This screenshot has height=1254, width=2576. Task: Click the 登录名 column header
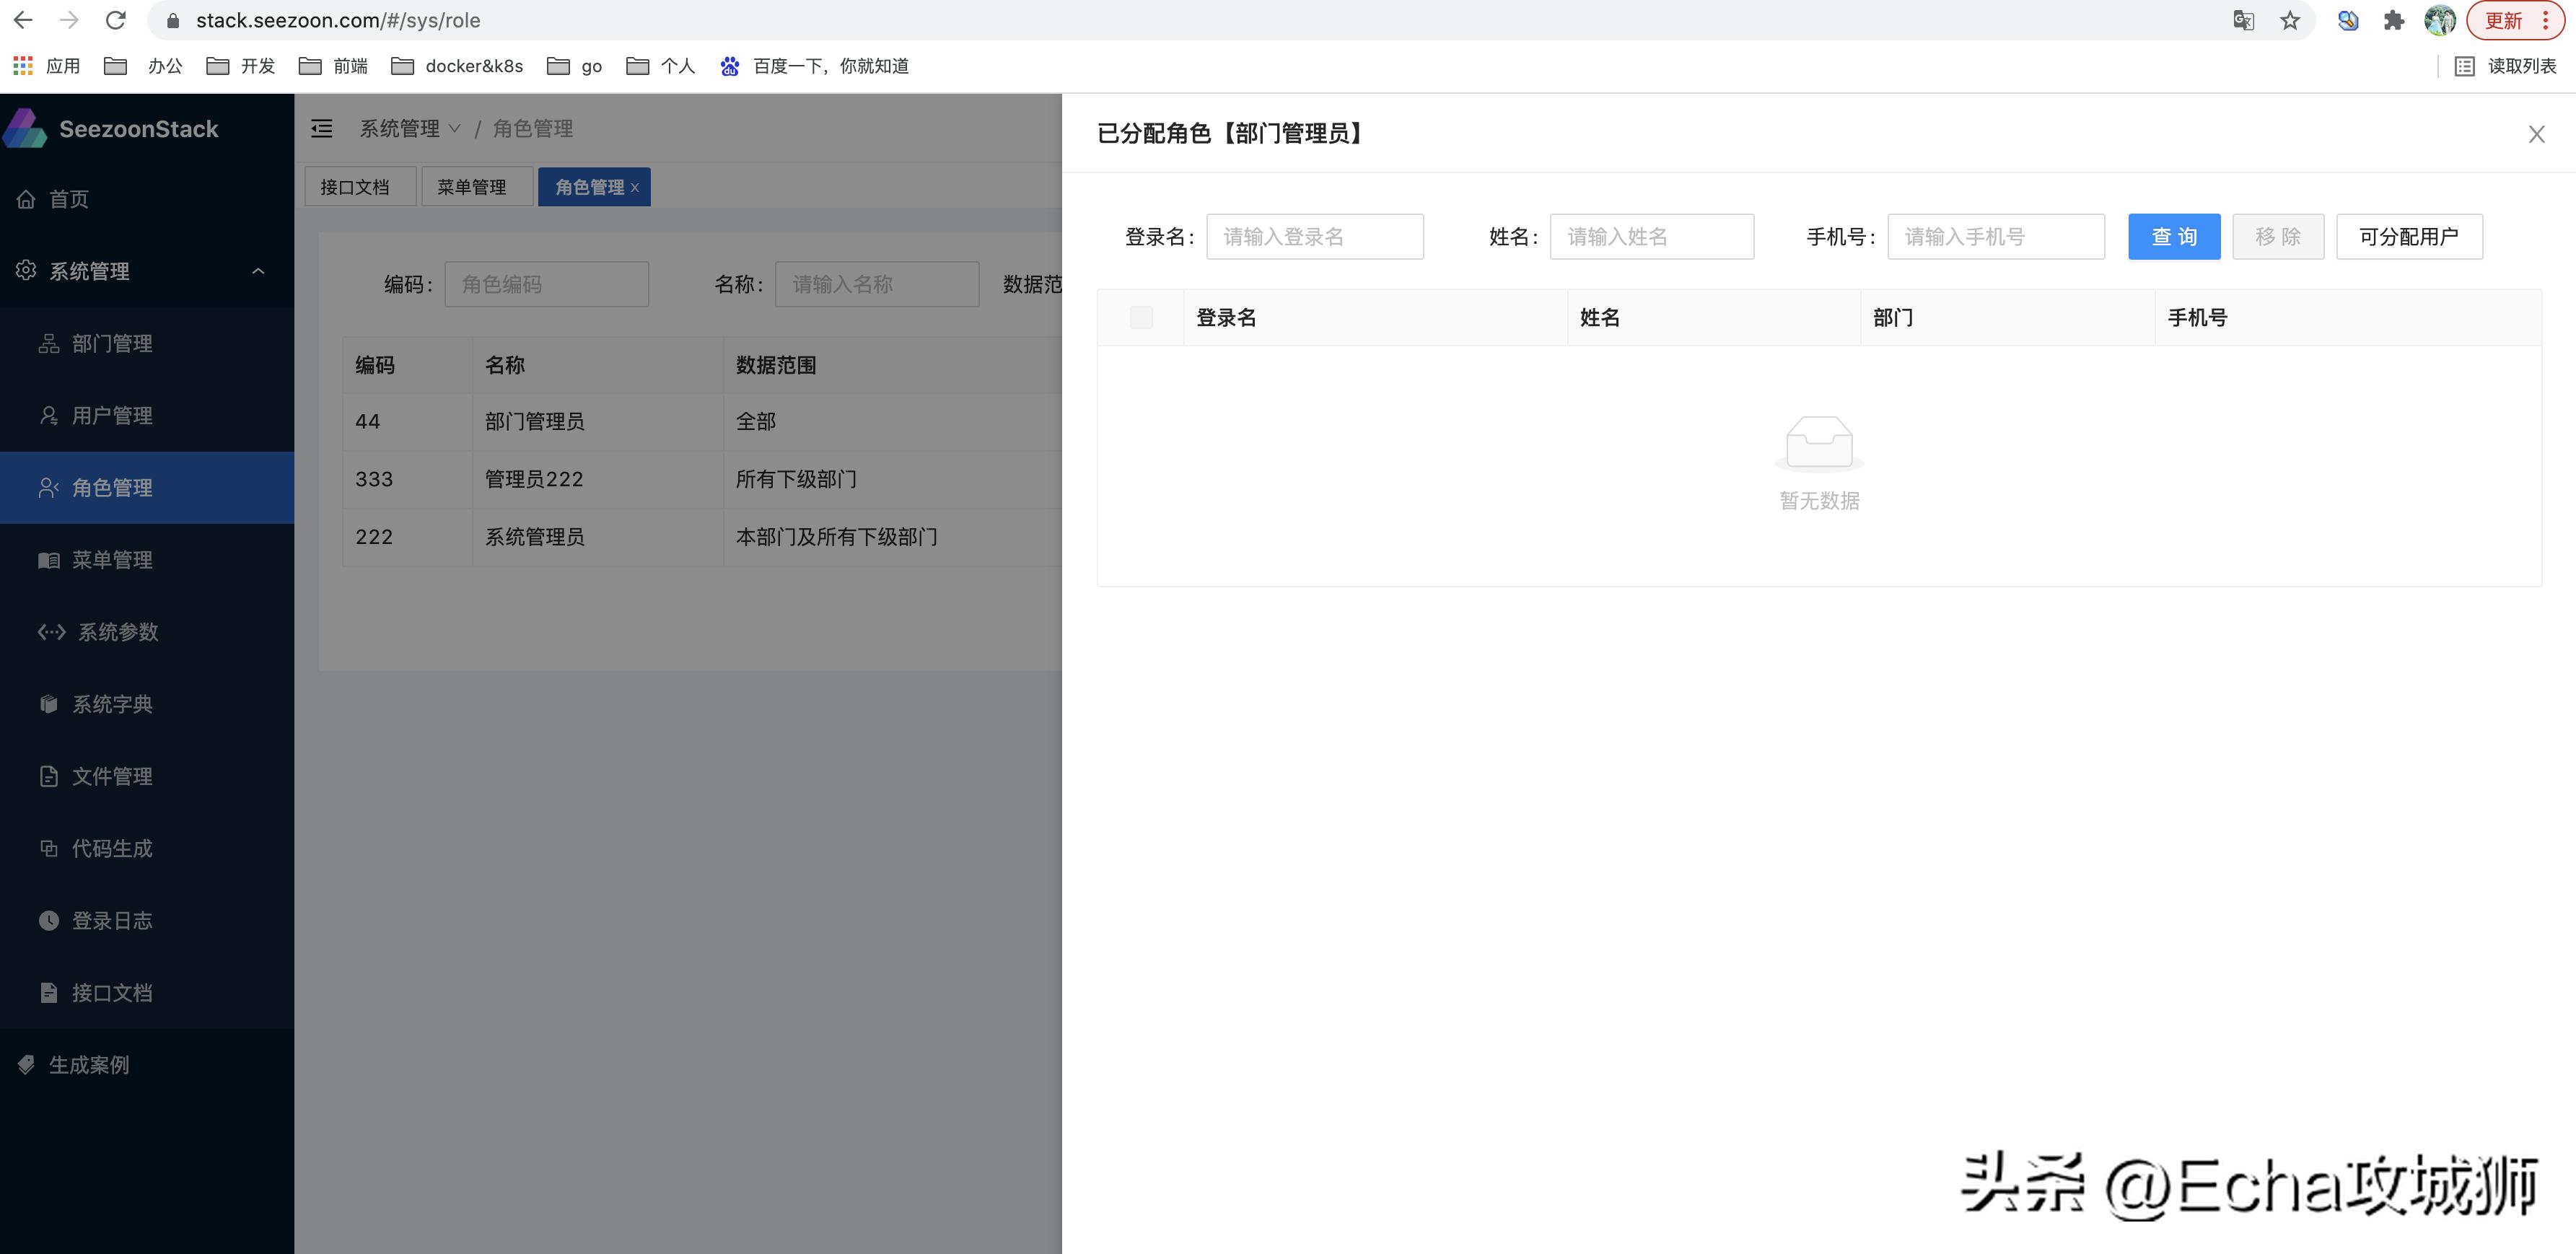[1376, 318]
